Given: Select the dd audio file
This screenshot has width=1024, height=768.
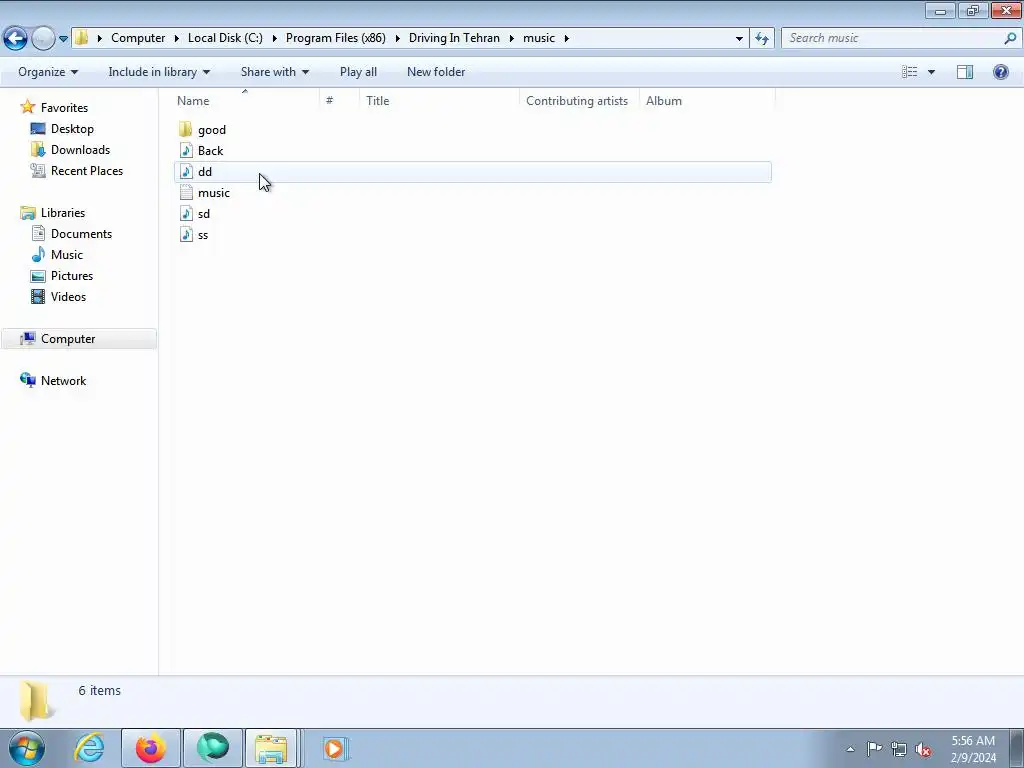Looking at the screenshot, I should click(473, 172).
